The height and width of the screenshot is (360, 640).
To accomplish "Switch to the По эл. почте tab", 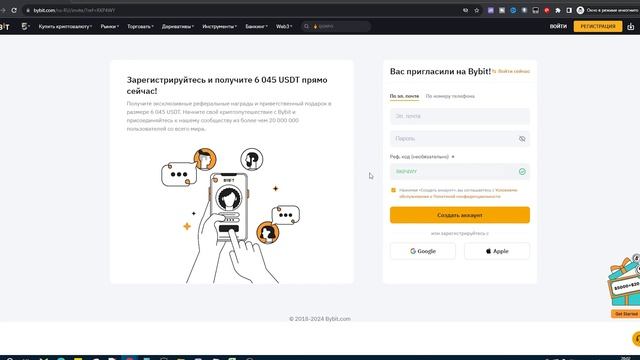I will [x=404, y=96].
